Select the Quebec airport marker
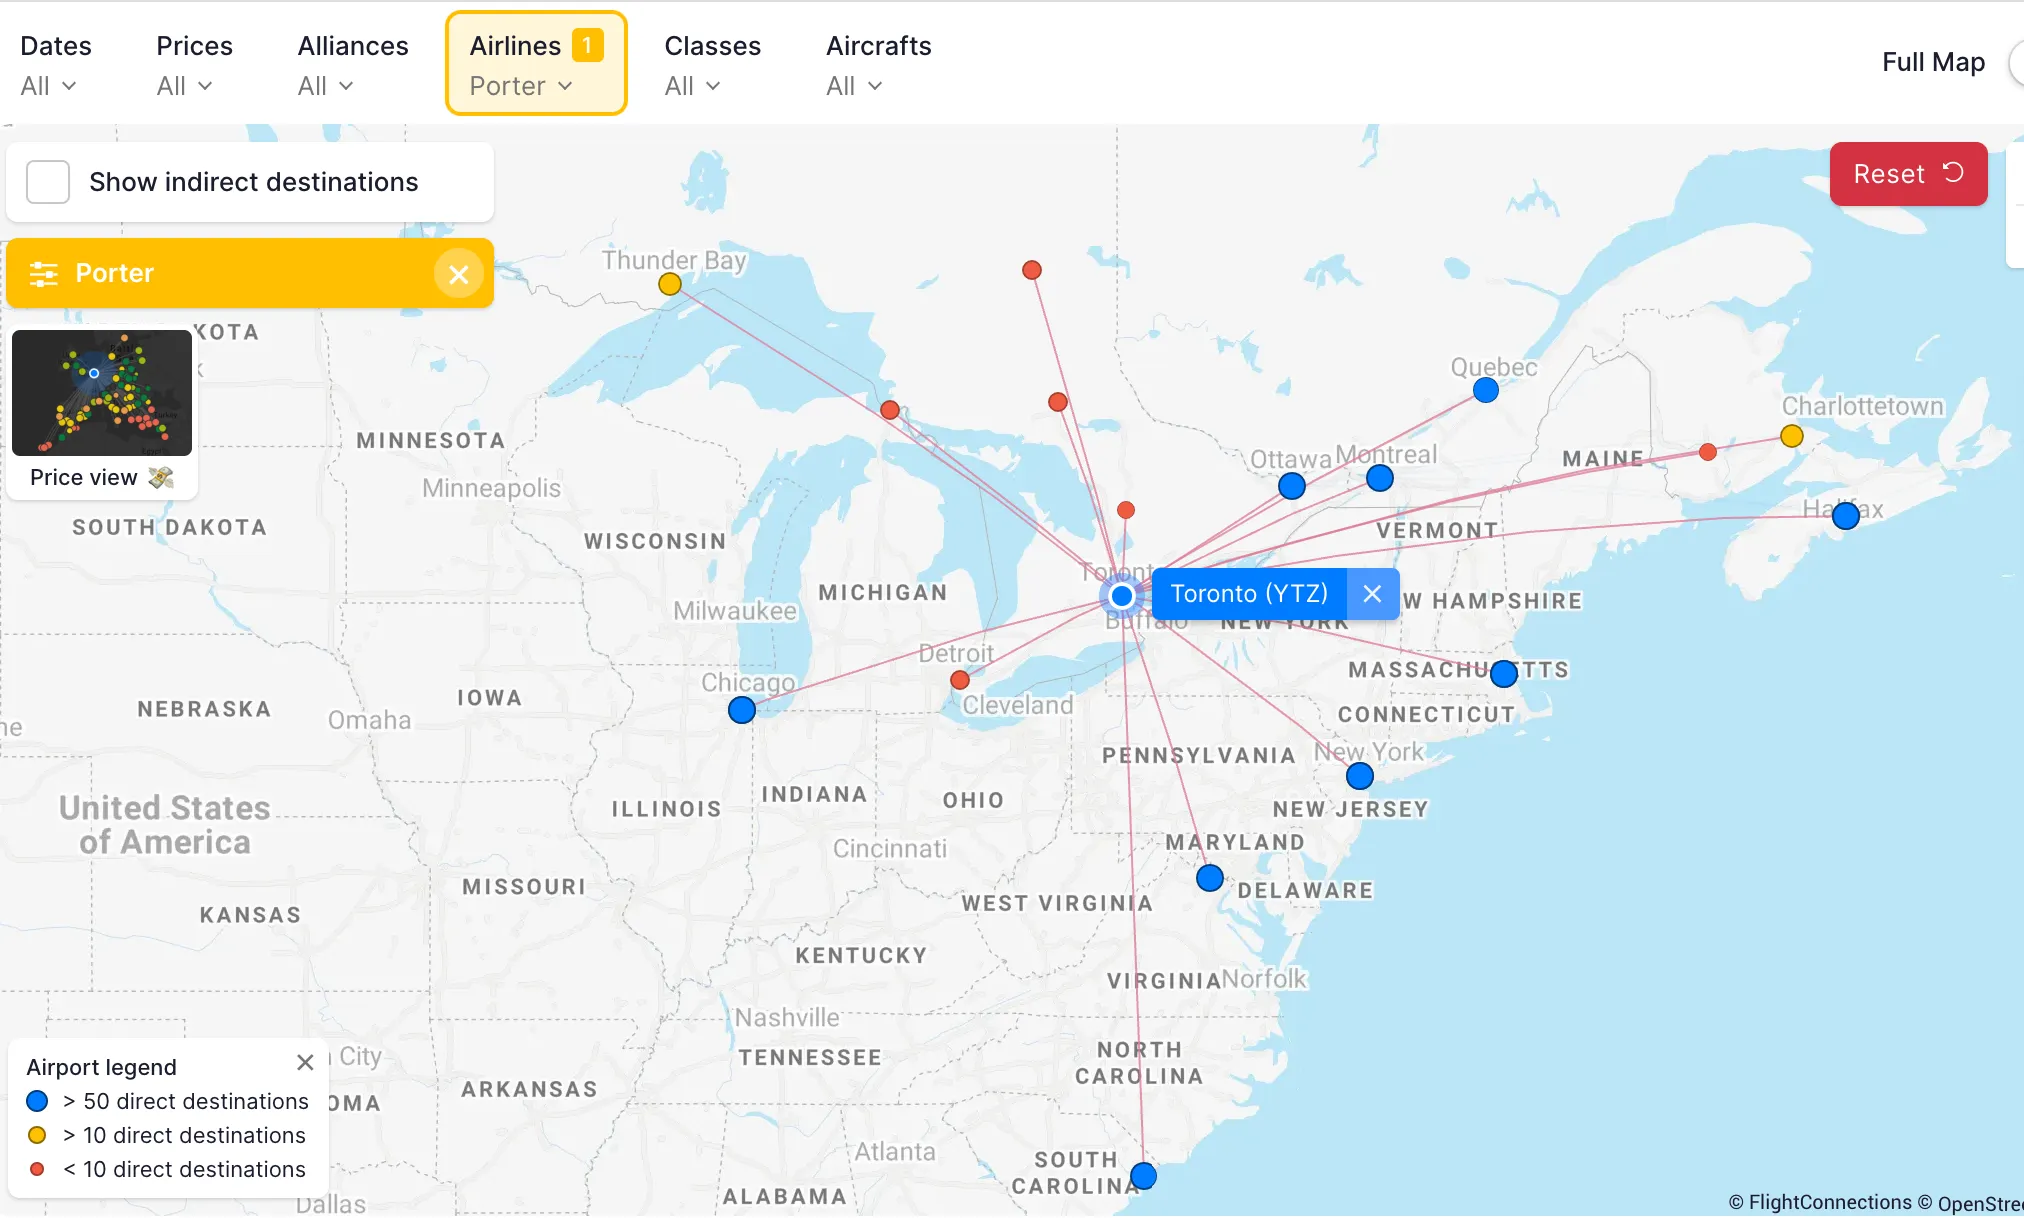Screen dimensions: 2024x1218 (1486, 390)
